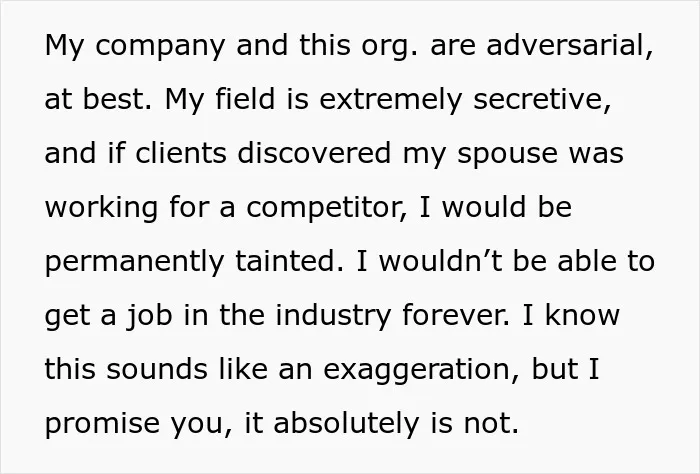Click the word "forever"
The height and width of the screenshot is (474, 700).
[x=452, y=315]
